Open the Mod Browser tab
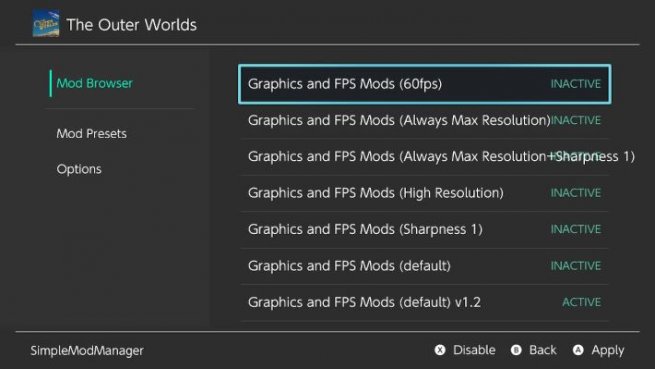655x369 pixels. 94,83
